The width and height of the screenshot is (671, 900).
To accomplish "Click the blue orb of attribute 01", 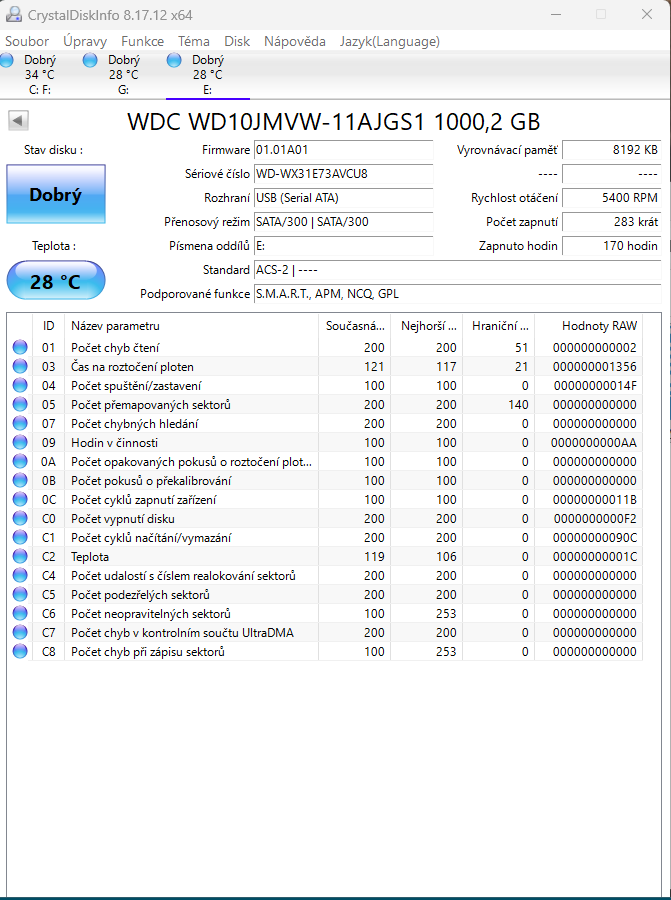I will [20, 347].
